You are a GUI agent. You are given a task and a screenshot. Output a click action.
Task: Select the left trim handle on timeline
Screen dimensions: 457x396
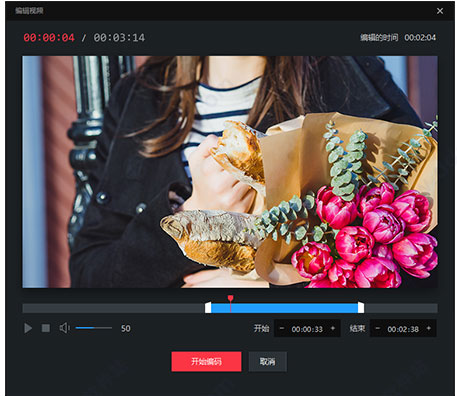pos(208,308)
